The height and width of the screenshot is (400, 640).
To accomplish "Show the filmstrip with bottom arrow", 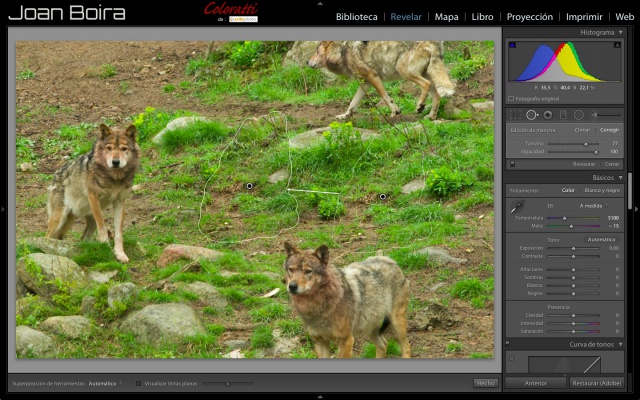I will [320, 397].
